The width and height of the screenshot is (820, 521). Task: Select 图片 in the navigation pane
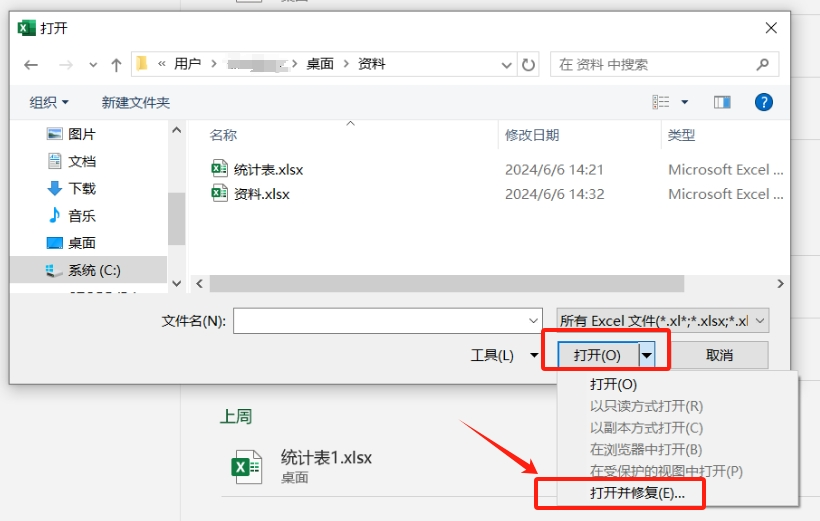(x=82, y=134)
